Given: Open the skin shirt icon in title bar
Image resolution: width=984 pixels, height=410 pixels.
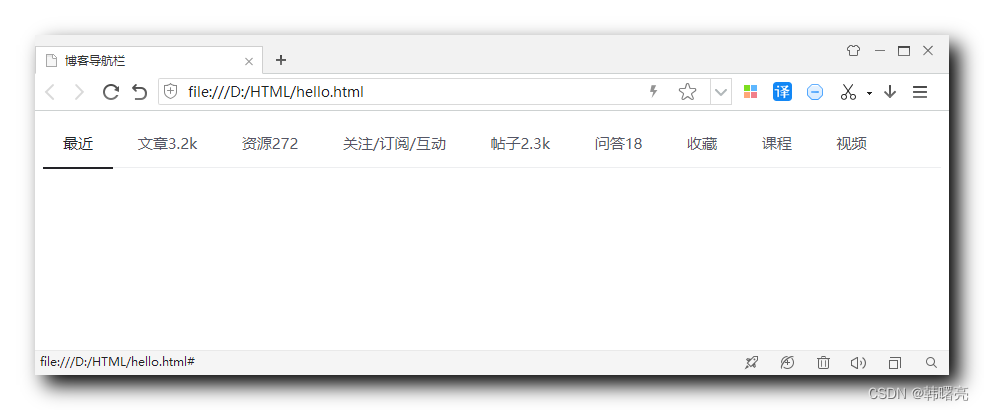Looking at the screenshot, I should point(853,51).
